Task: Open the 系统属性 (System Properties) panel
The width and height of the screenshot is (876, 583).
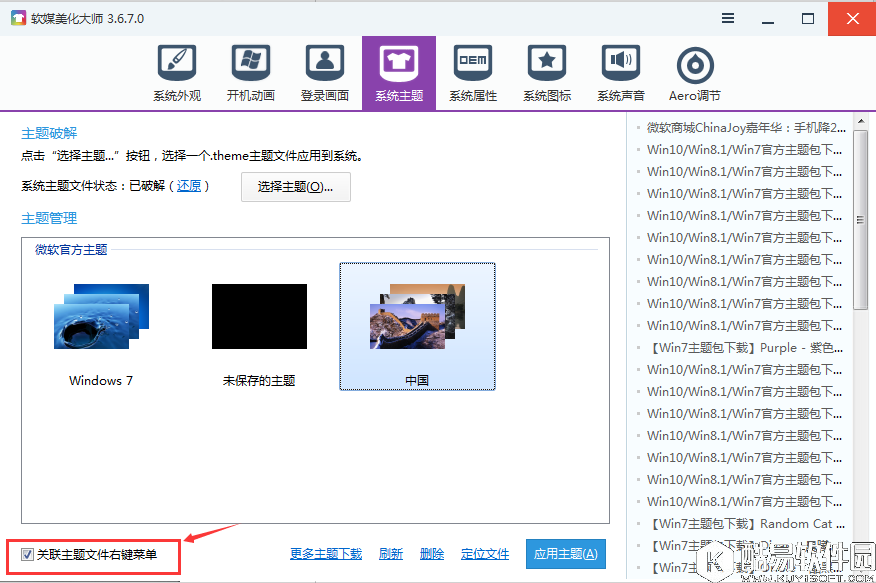Action: (x=472, y=70)
